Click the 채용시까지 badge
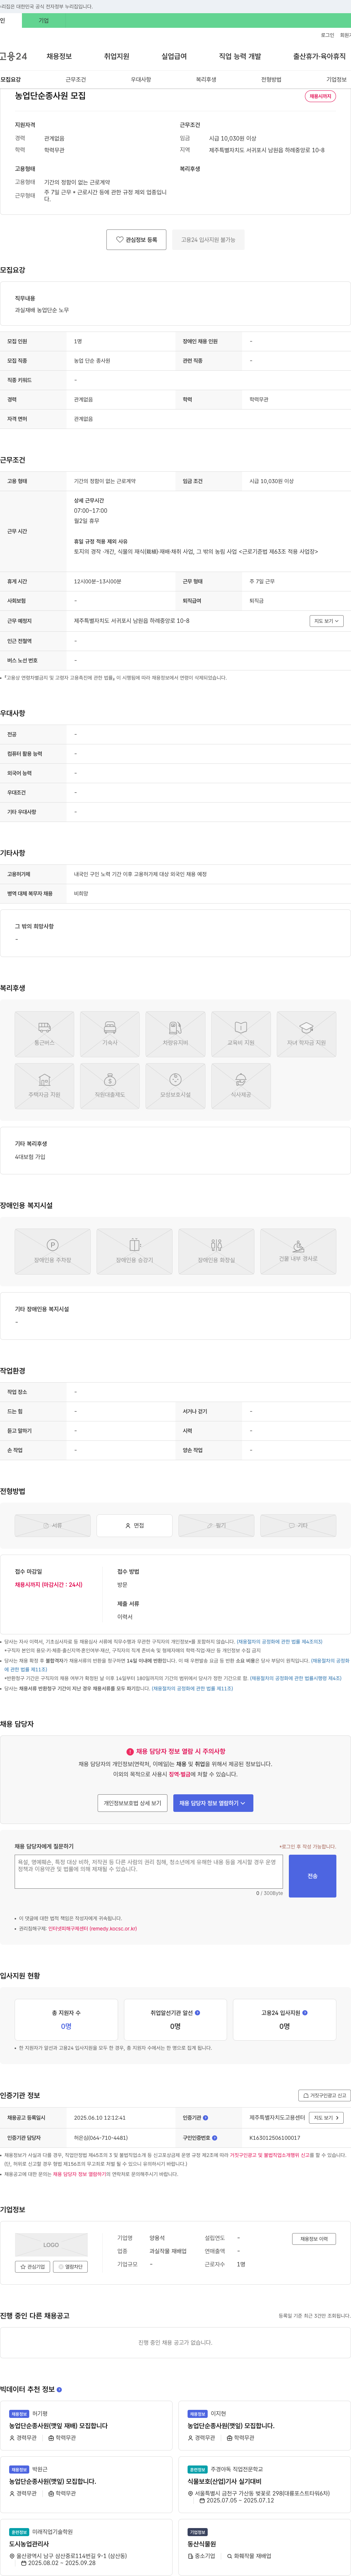This screenshot has height=2576, width=351. [320, 96]
